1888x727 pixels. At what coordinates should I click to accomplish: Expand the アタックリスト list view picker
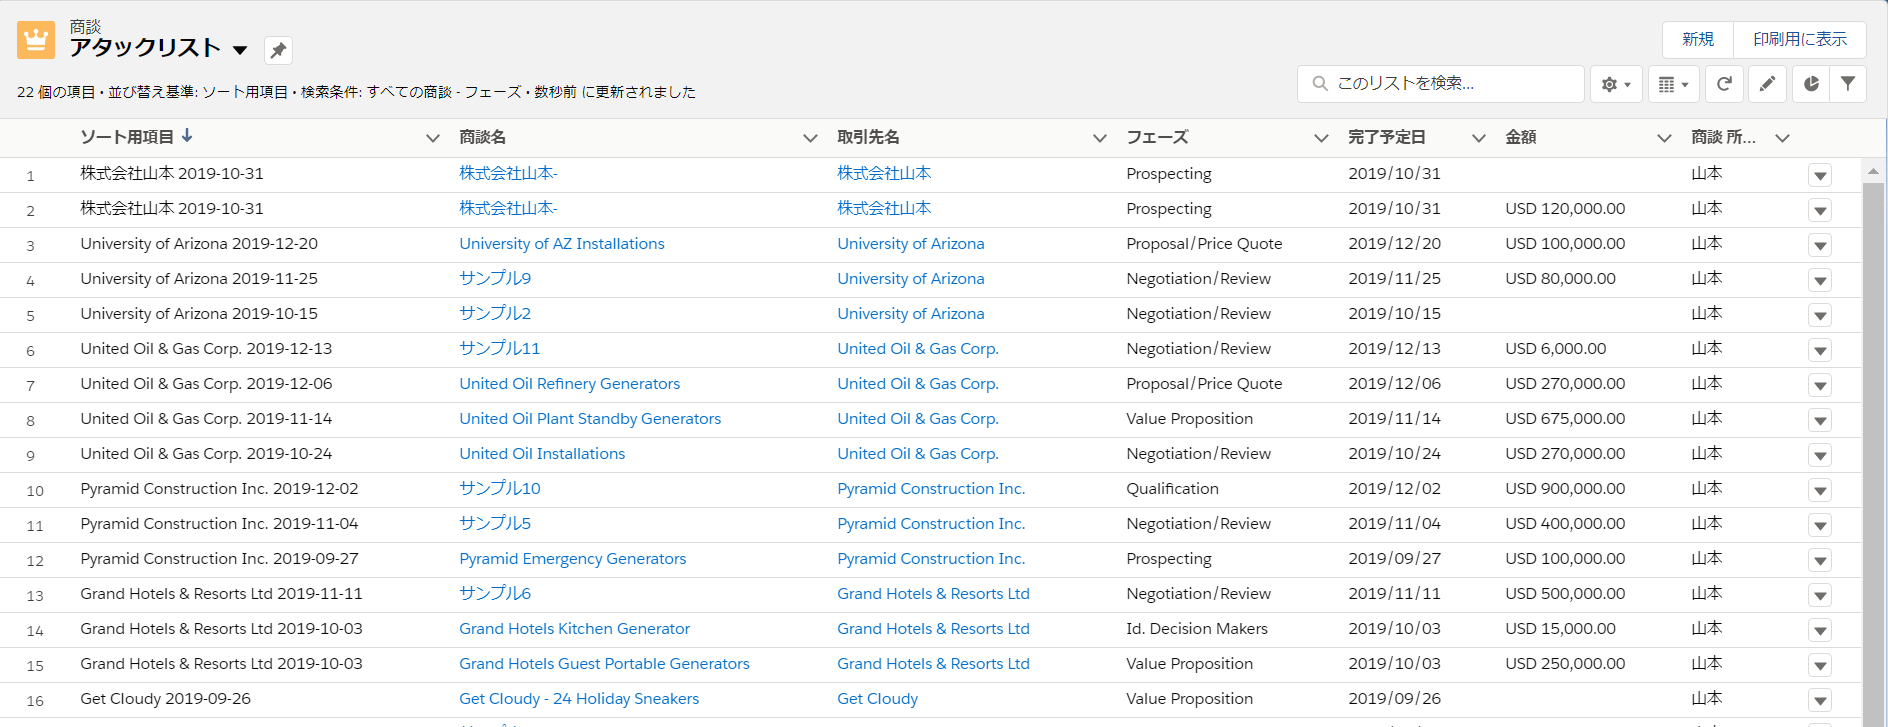point(240,50)
